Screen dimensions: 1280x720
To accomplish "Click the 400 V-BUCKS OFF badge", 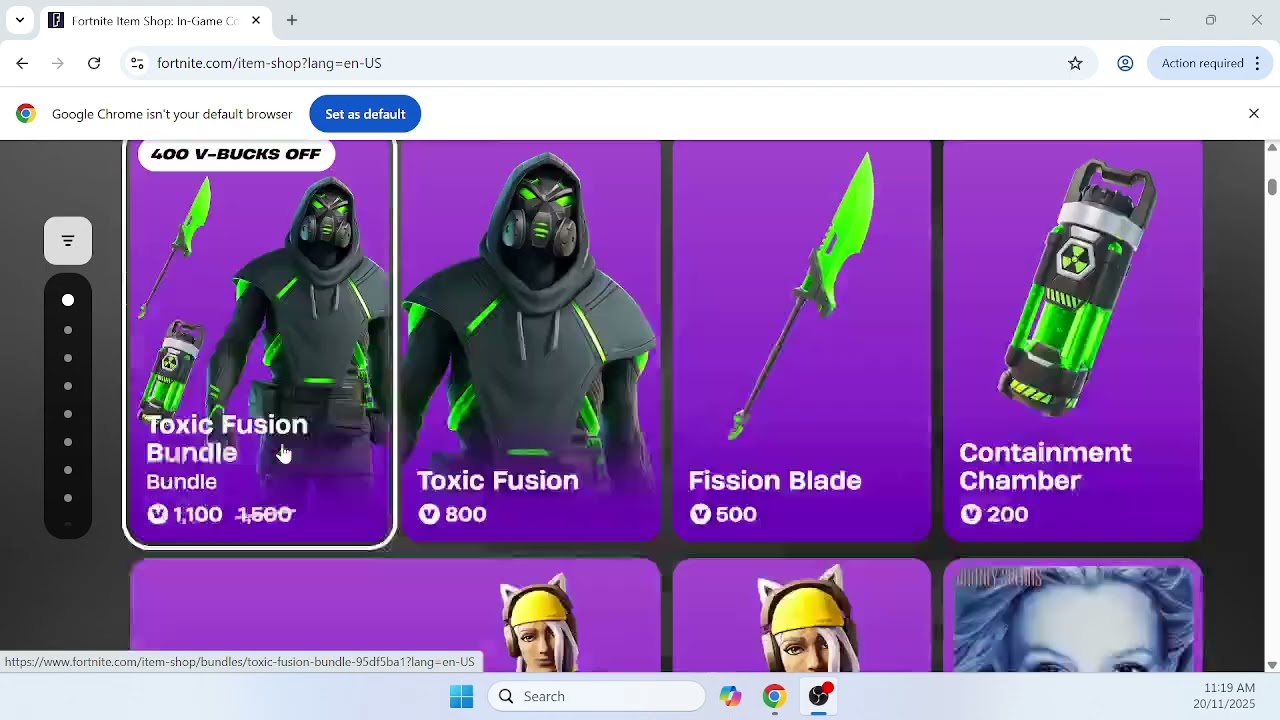I will pyautogui.click(x=236, y=154).
